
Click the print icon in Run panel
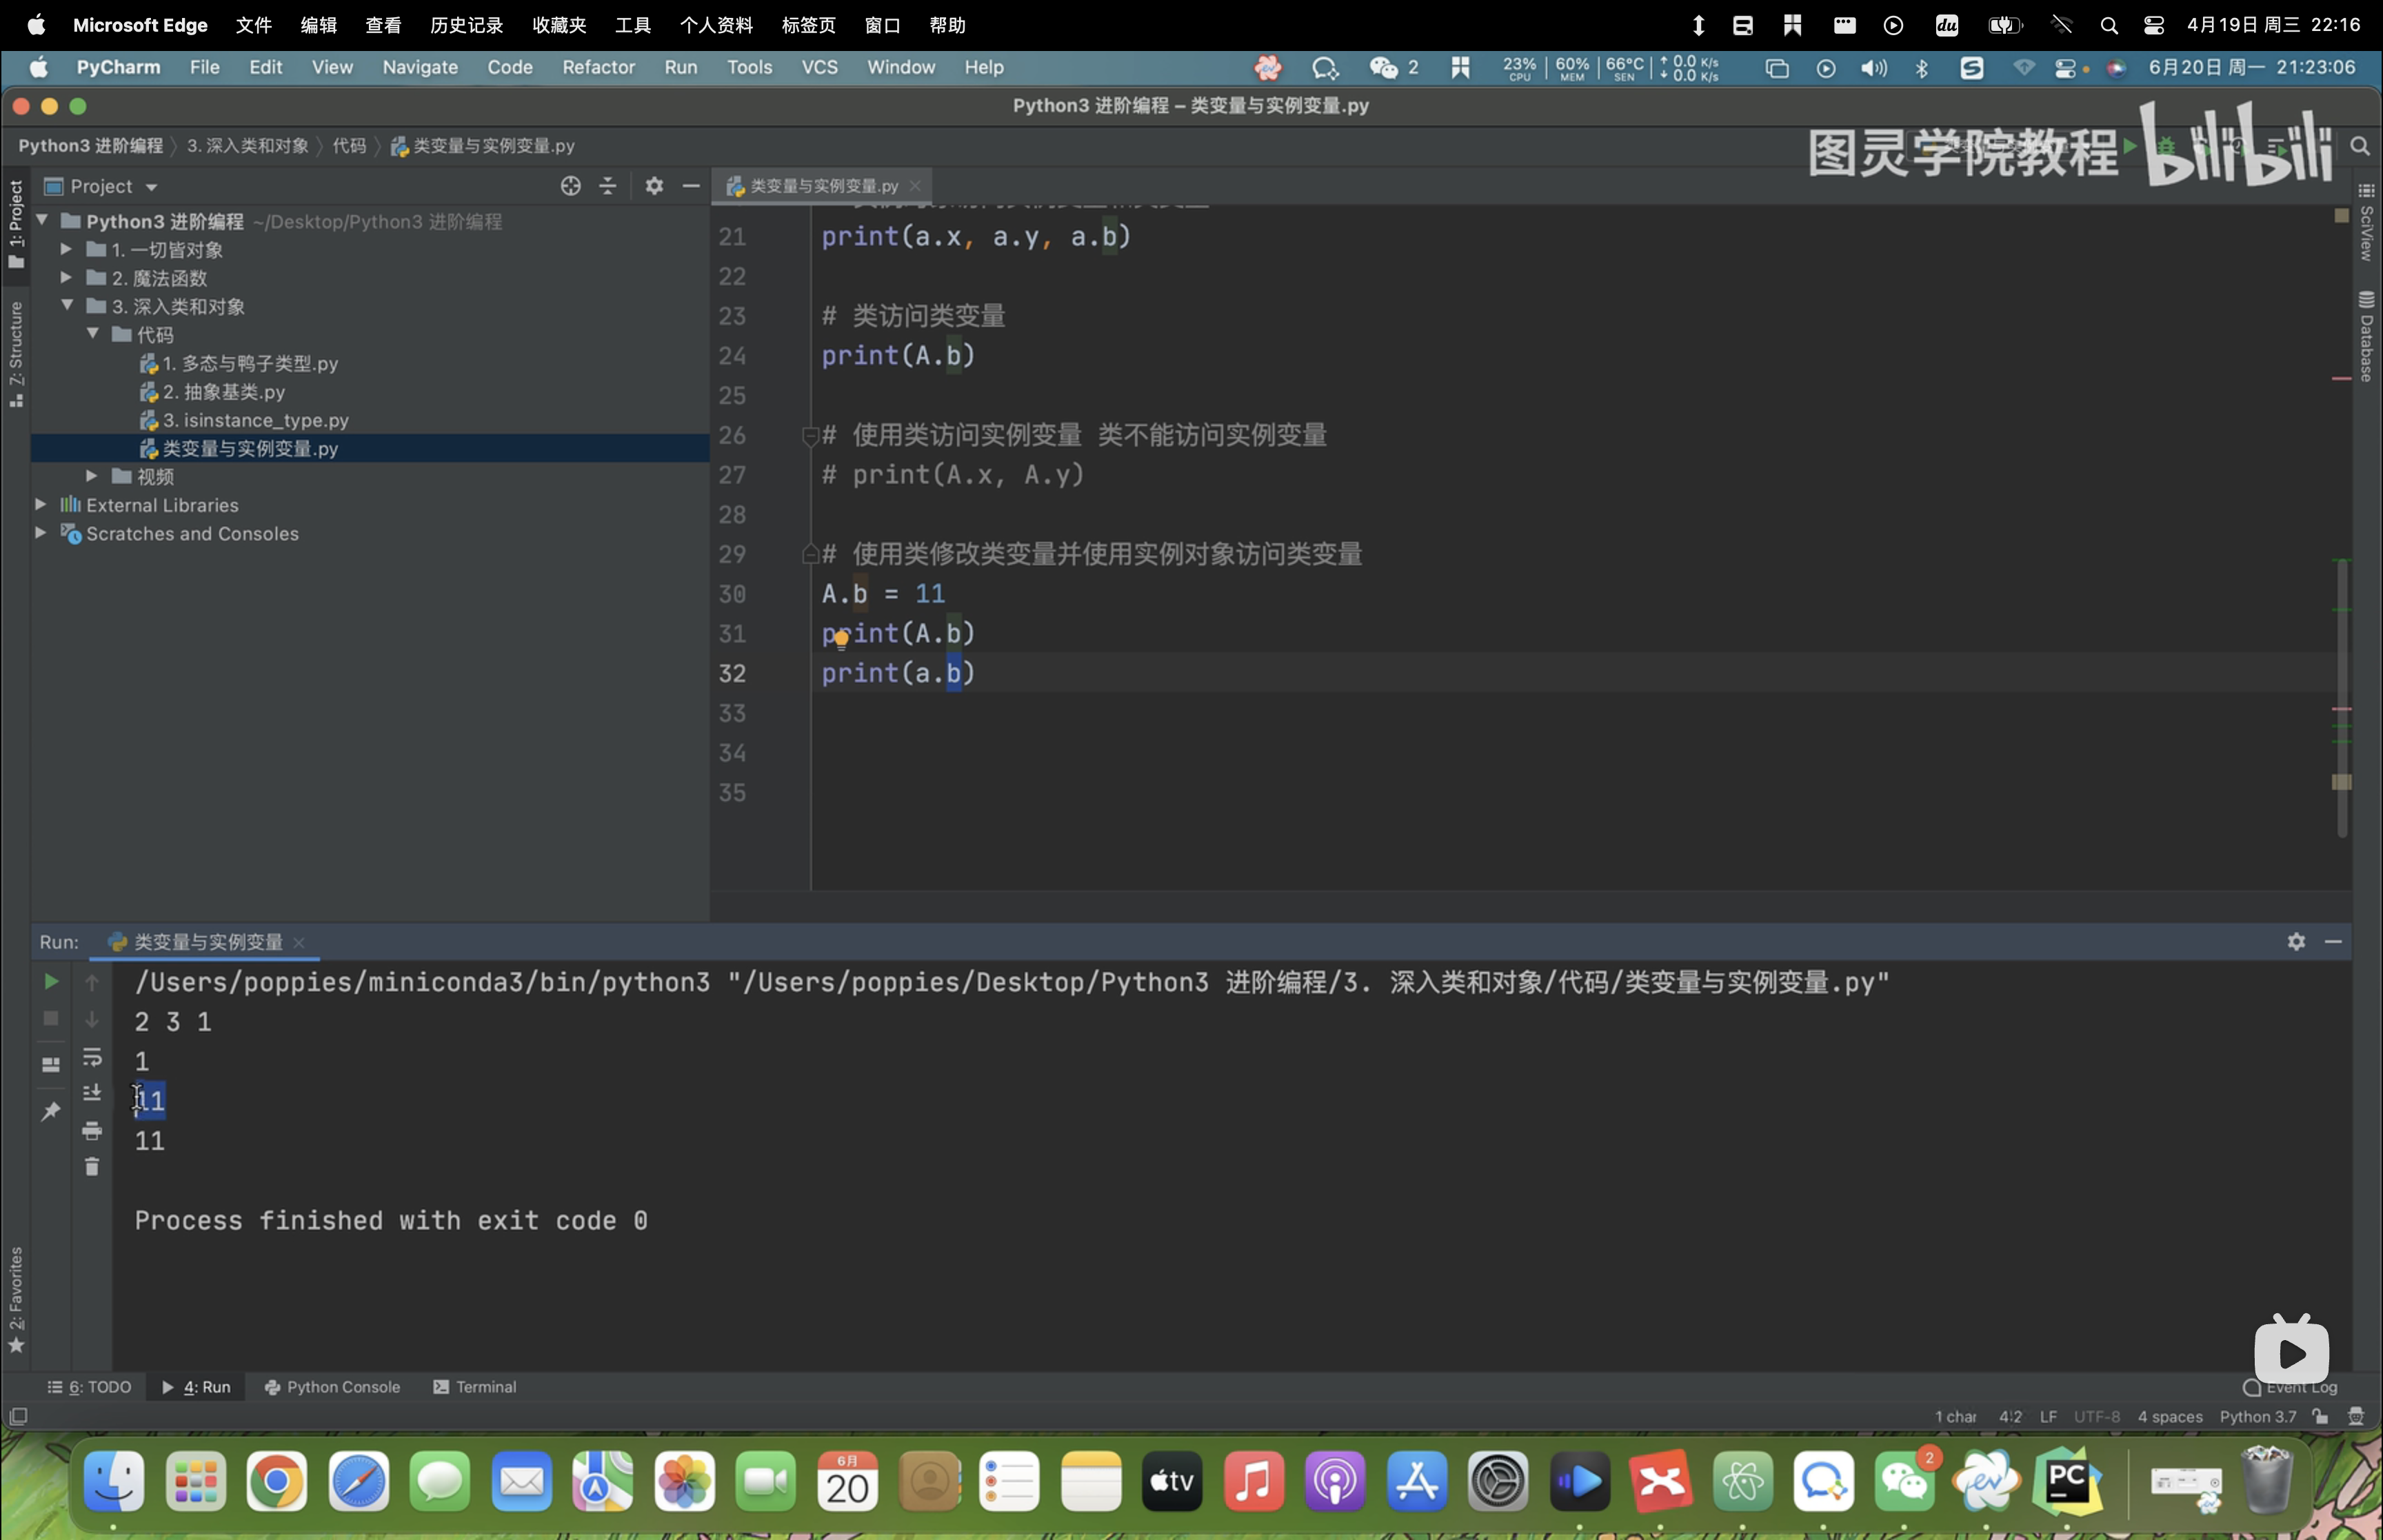[x=92, y=1131]
